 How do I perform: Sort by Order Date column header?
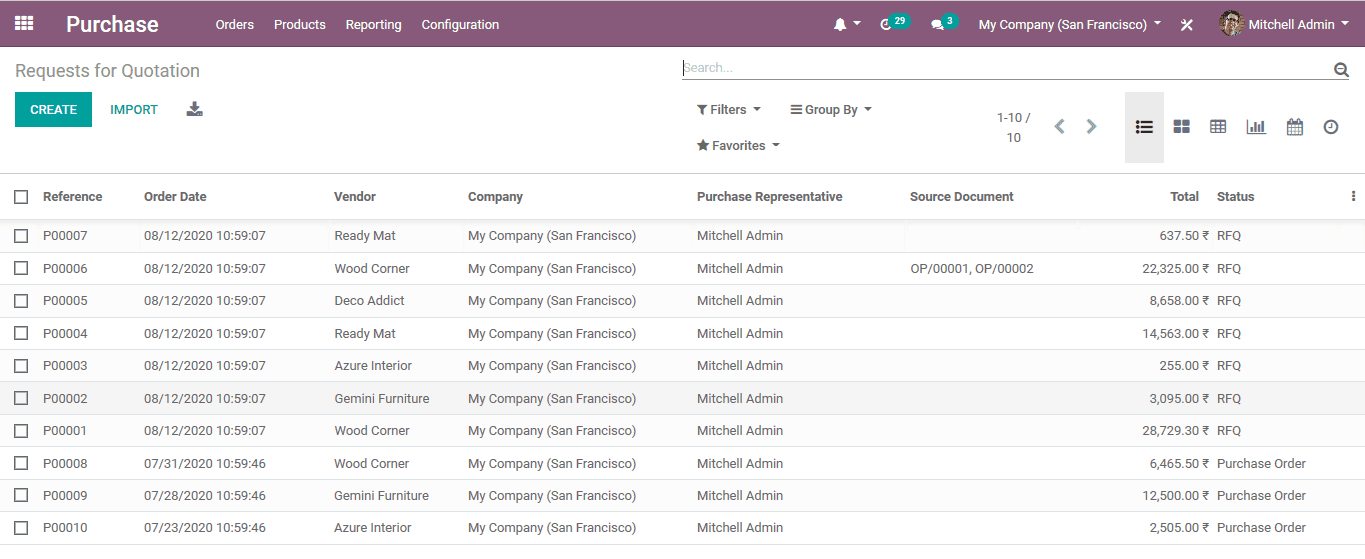(176, 197)
